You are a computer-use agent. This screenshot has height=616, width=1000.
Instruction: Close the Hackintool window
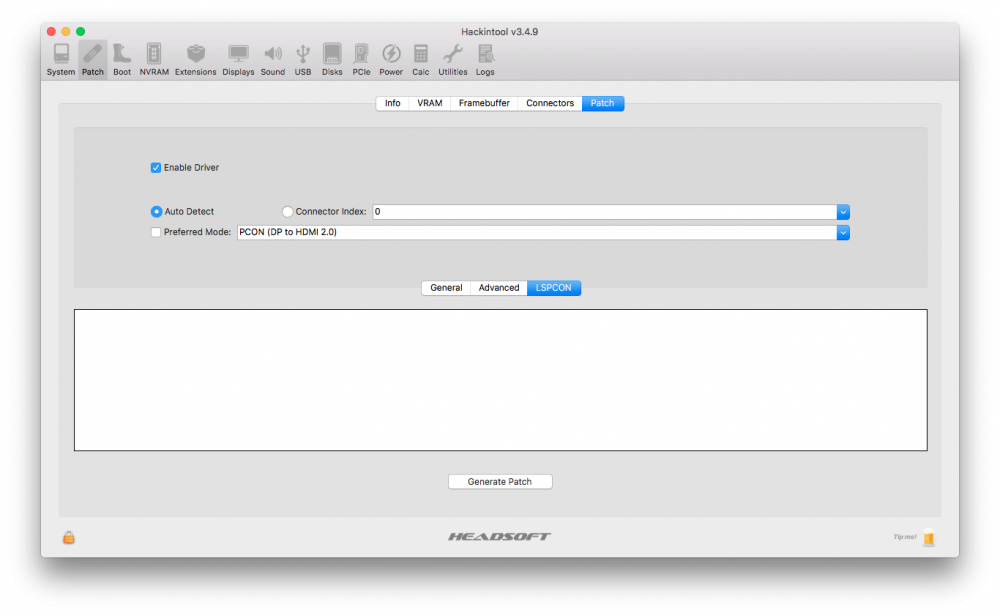coord(52,31)
